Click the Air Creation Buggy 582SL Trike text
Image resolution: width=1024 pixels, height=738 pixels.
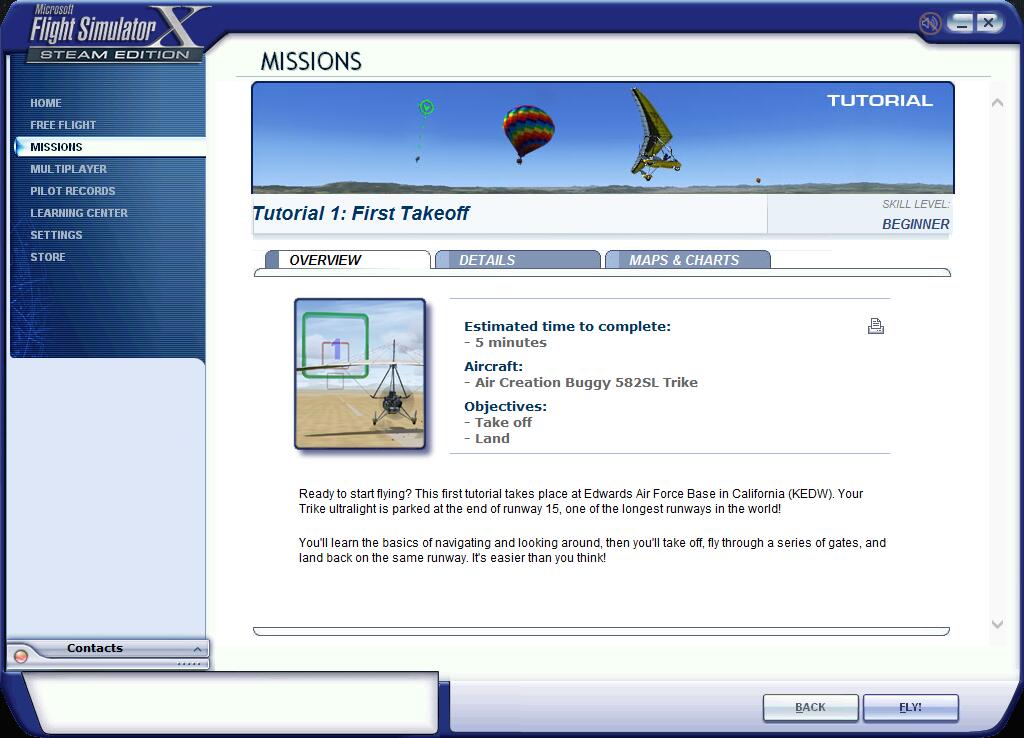coord(586,383)
